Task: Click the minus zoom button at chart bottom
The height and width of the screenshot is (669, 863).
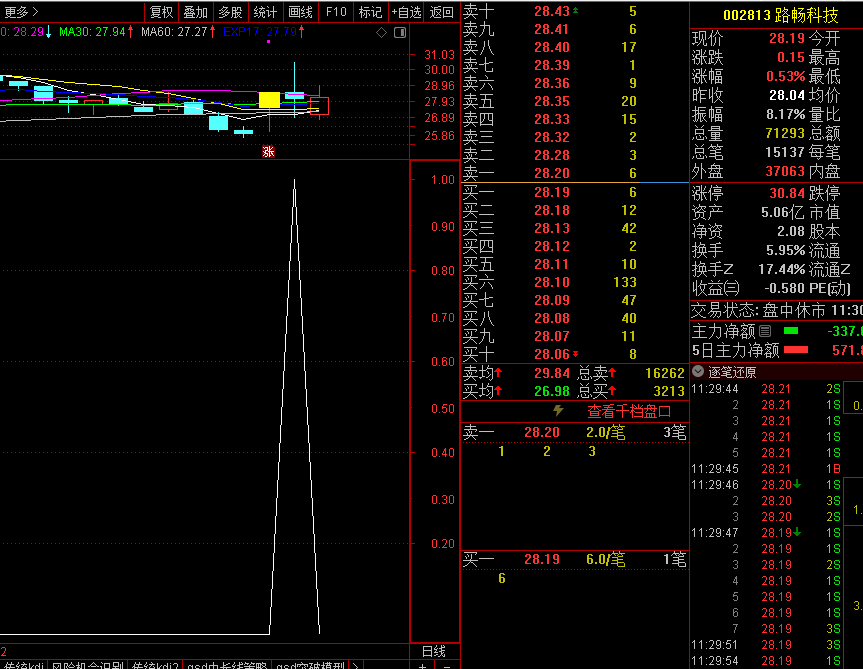Action: tap(444, 665)
